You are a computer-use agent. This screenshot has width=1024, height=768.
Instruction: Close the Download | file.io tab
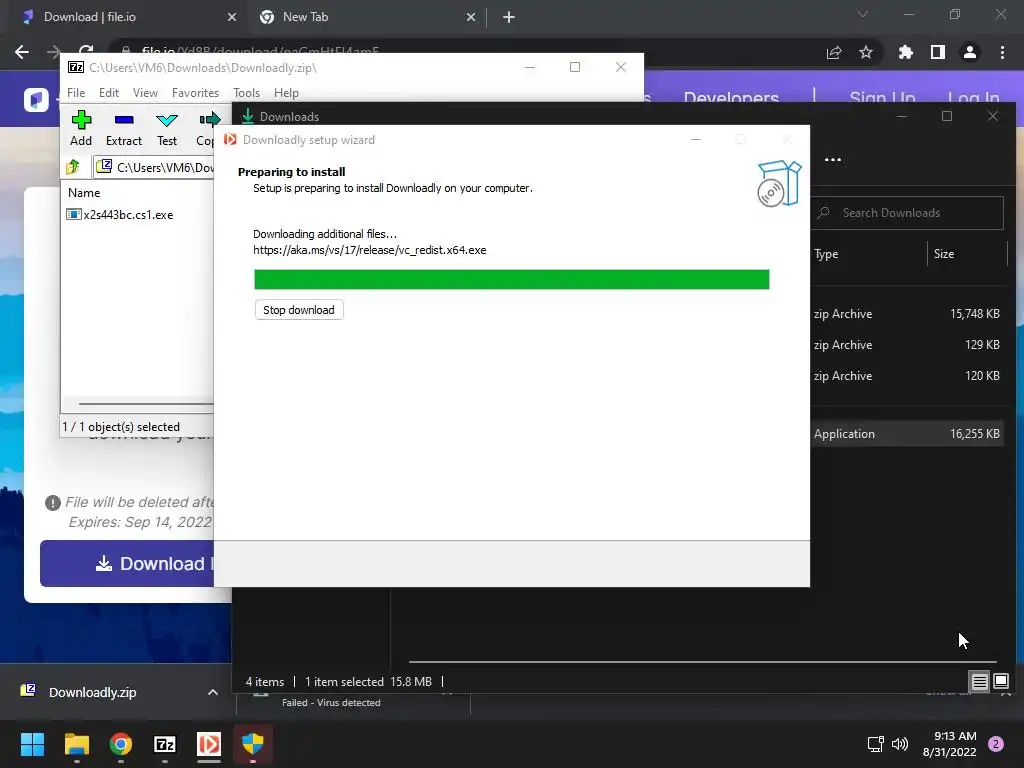pos(232,17)
